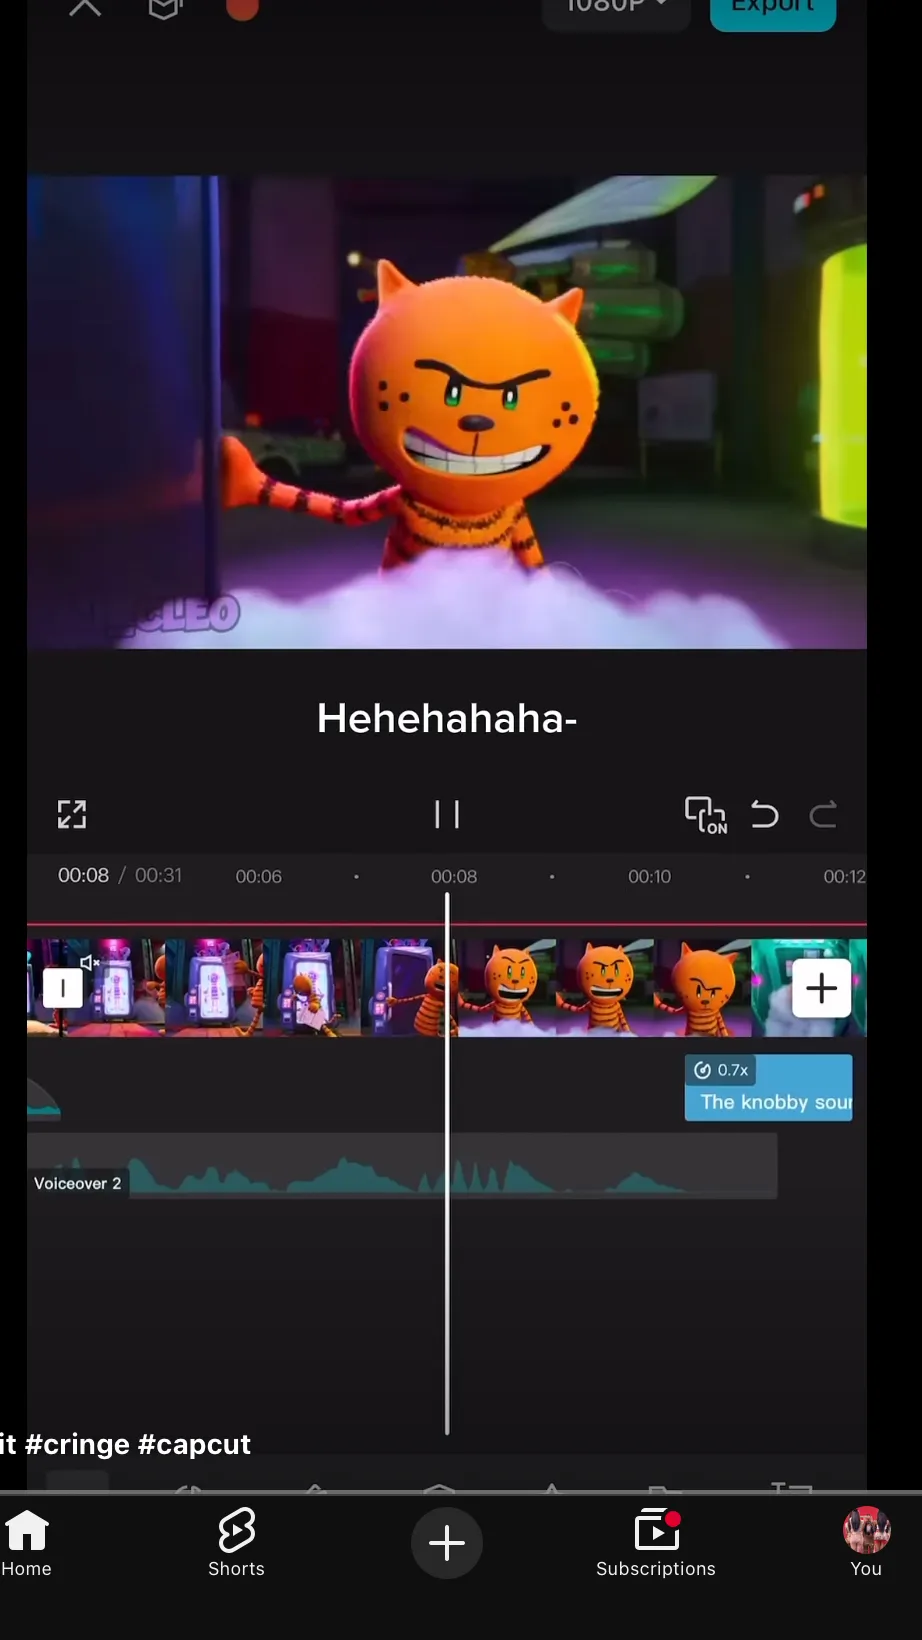Undo the last edit
Viewport: 922px width, 1640px height.
coord(765,814)
